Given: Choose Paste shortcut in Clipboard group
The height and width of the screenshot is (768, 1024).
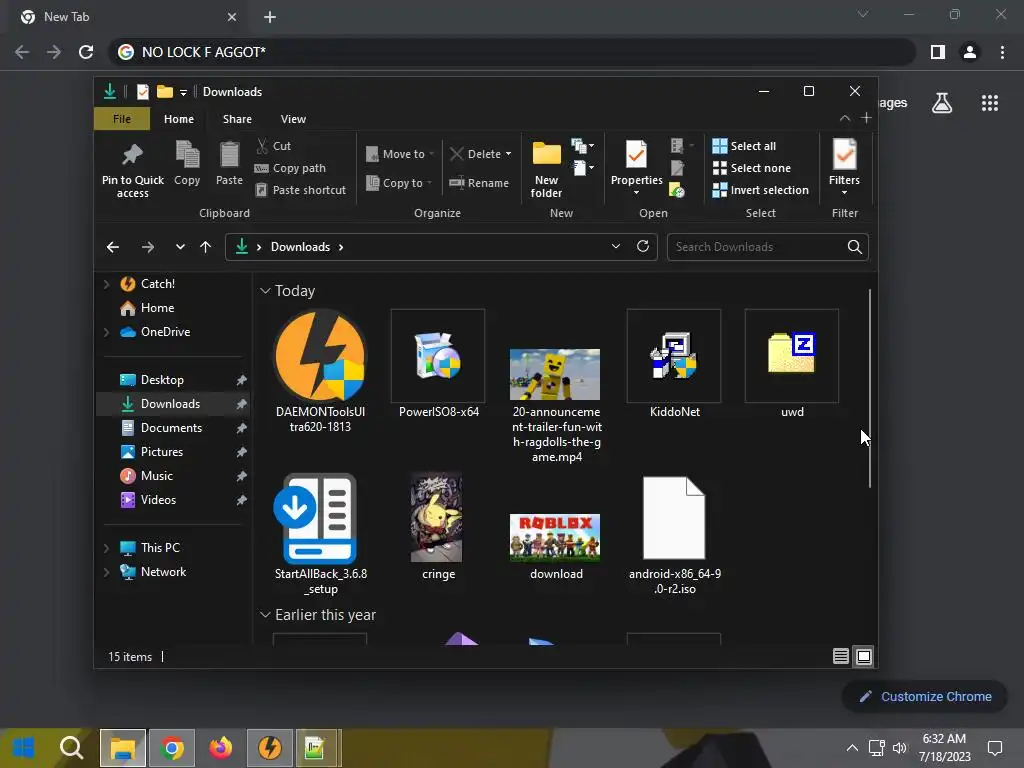Looking at the screenshot, I should (301, 190).
